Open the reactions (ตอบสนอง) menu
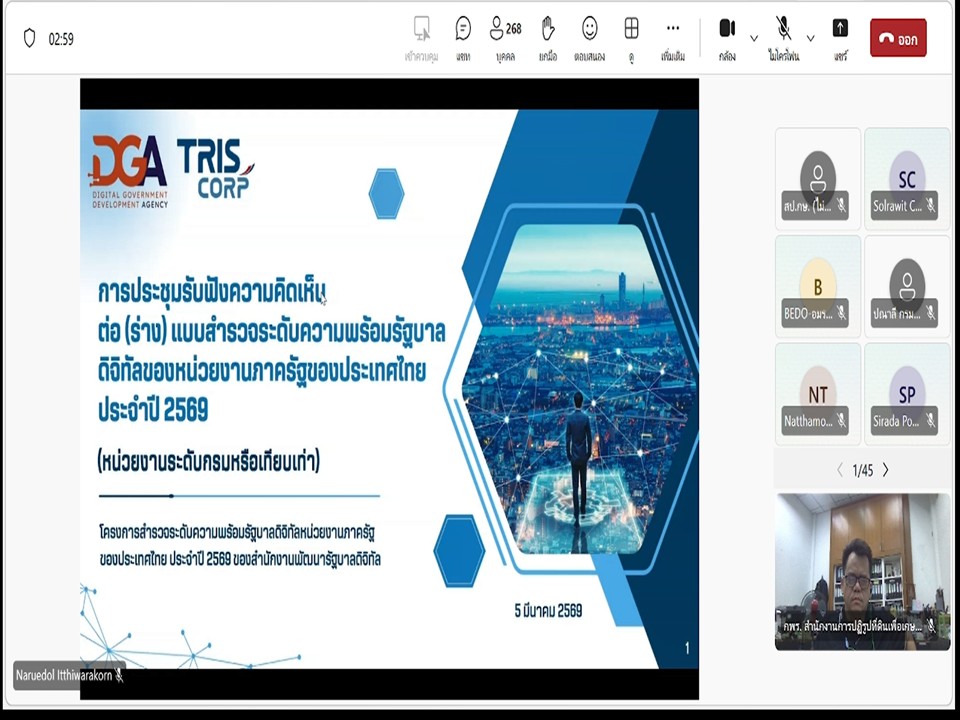This screenshot has width=960, height=720. coord(589,28)
